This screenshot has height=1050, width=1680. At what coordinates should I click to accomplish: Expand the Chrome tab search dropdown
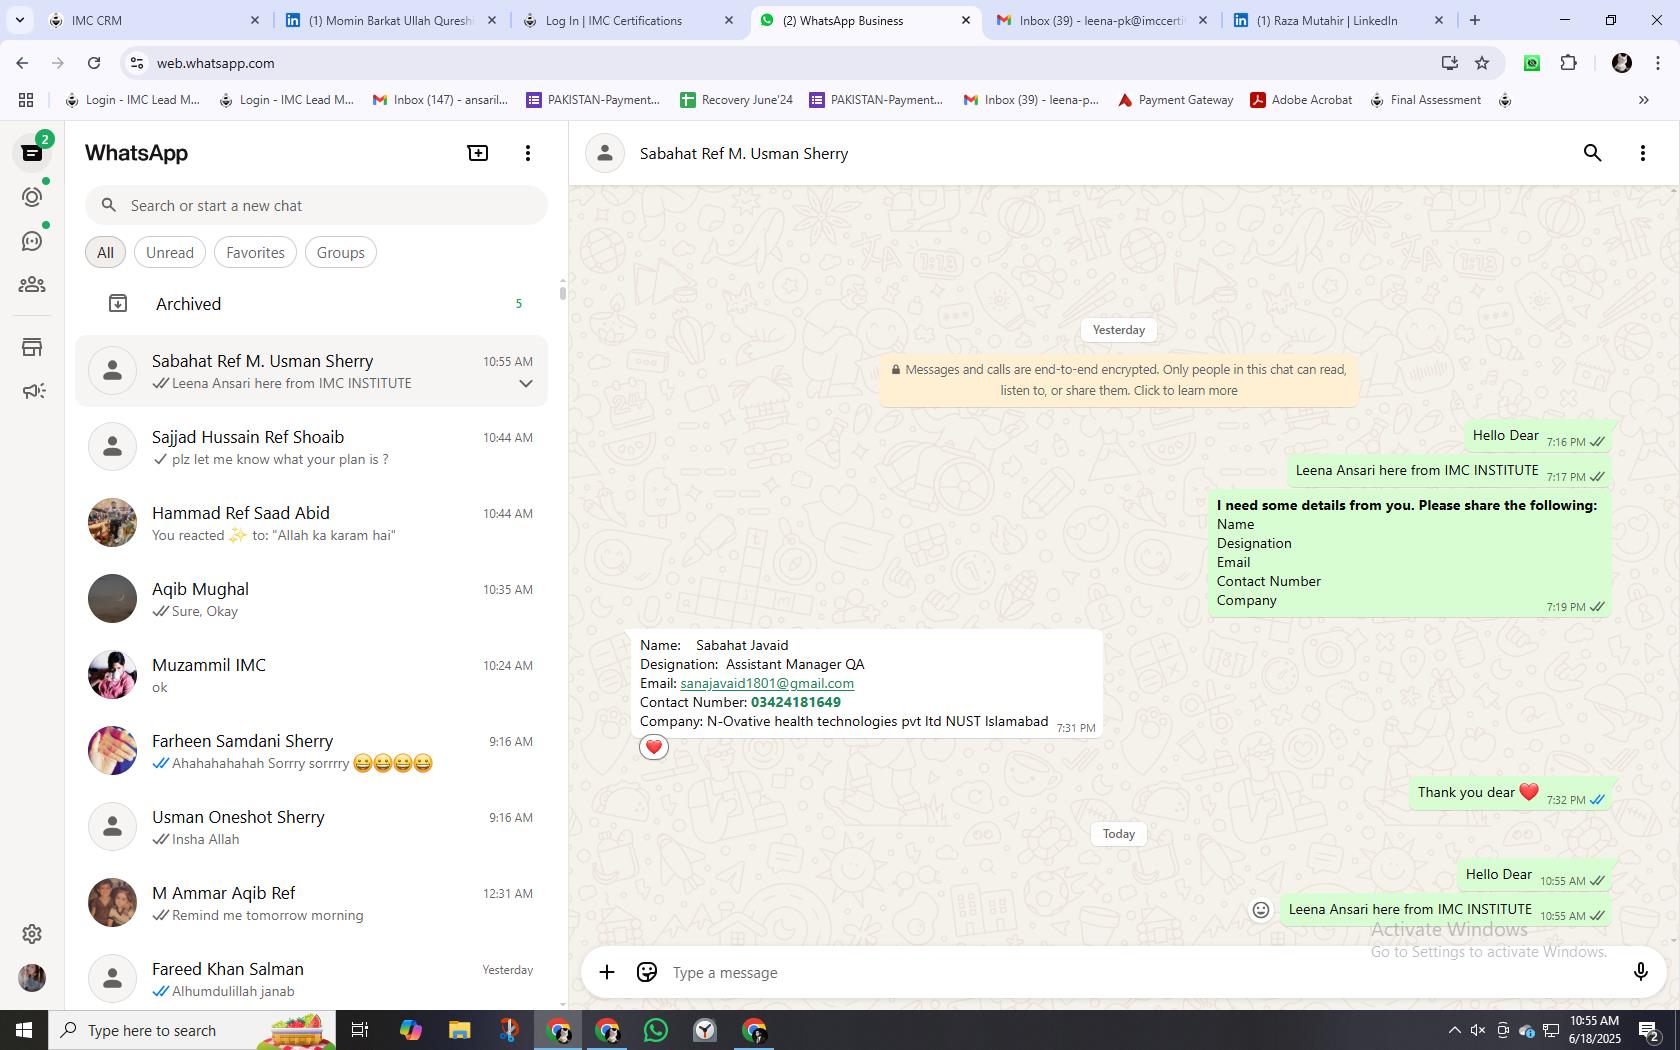coord(20,20)
